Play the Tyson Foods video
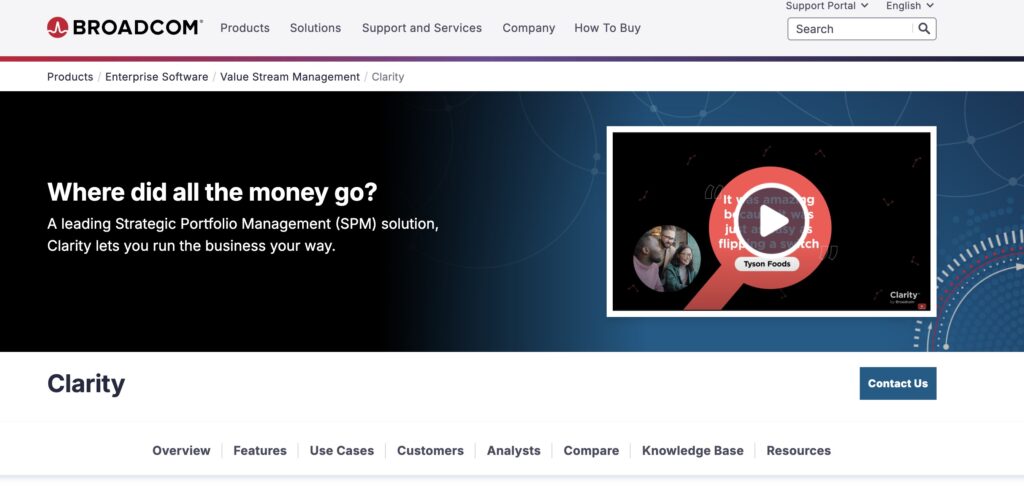The width and height of the screenshot is (1024, 491). 771,221
